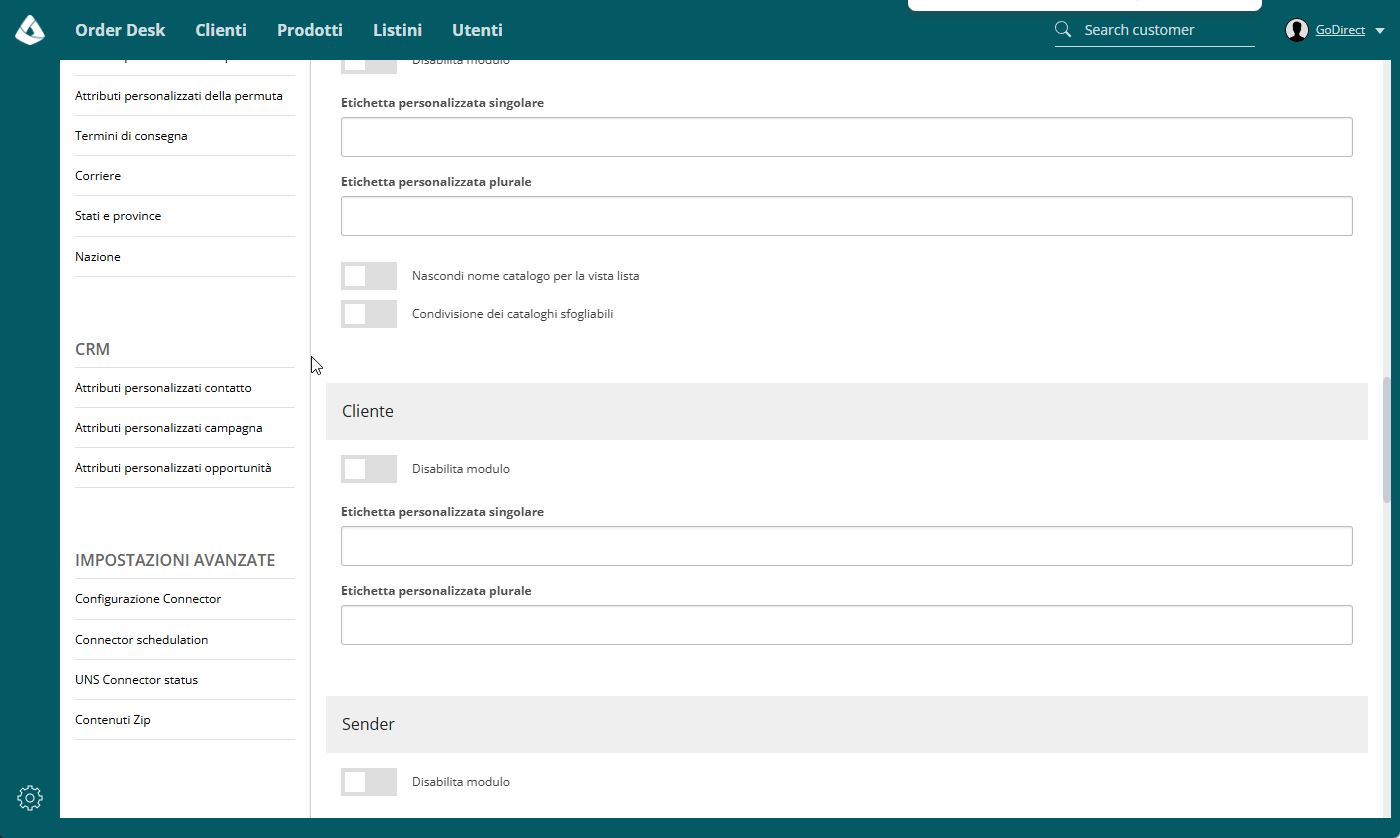Click the GoDirect user avatar icon
Viewport: 1400px width, 838px height.
point(1297,30)
